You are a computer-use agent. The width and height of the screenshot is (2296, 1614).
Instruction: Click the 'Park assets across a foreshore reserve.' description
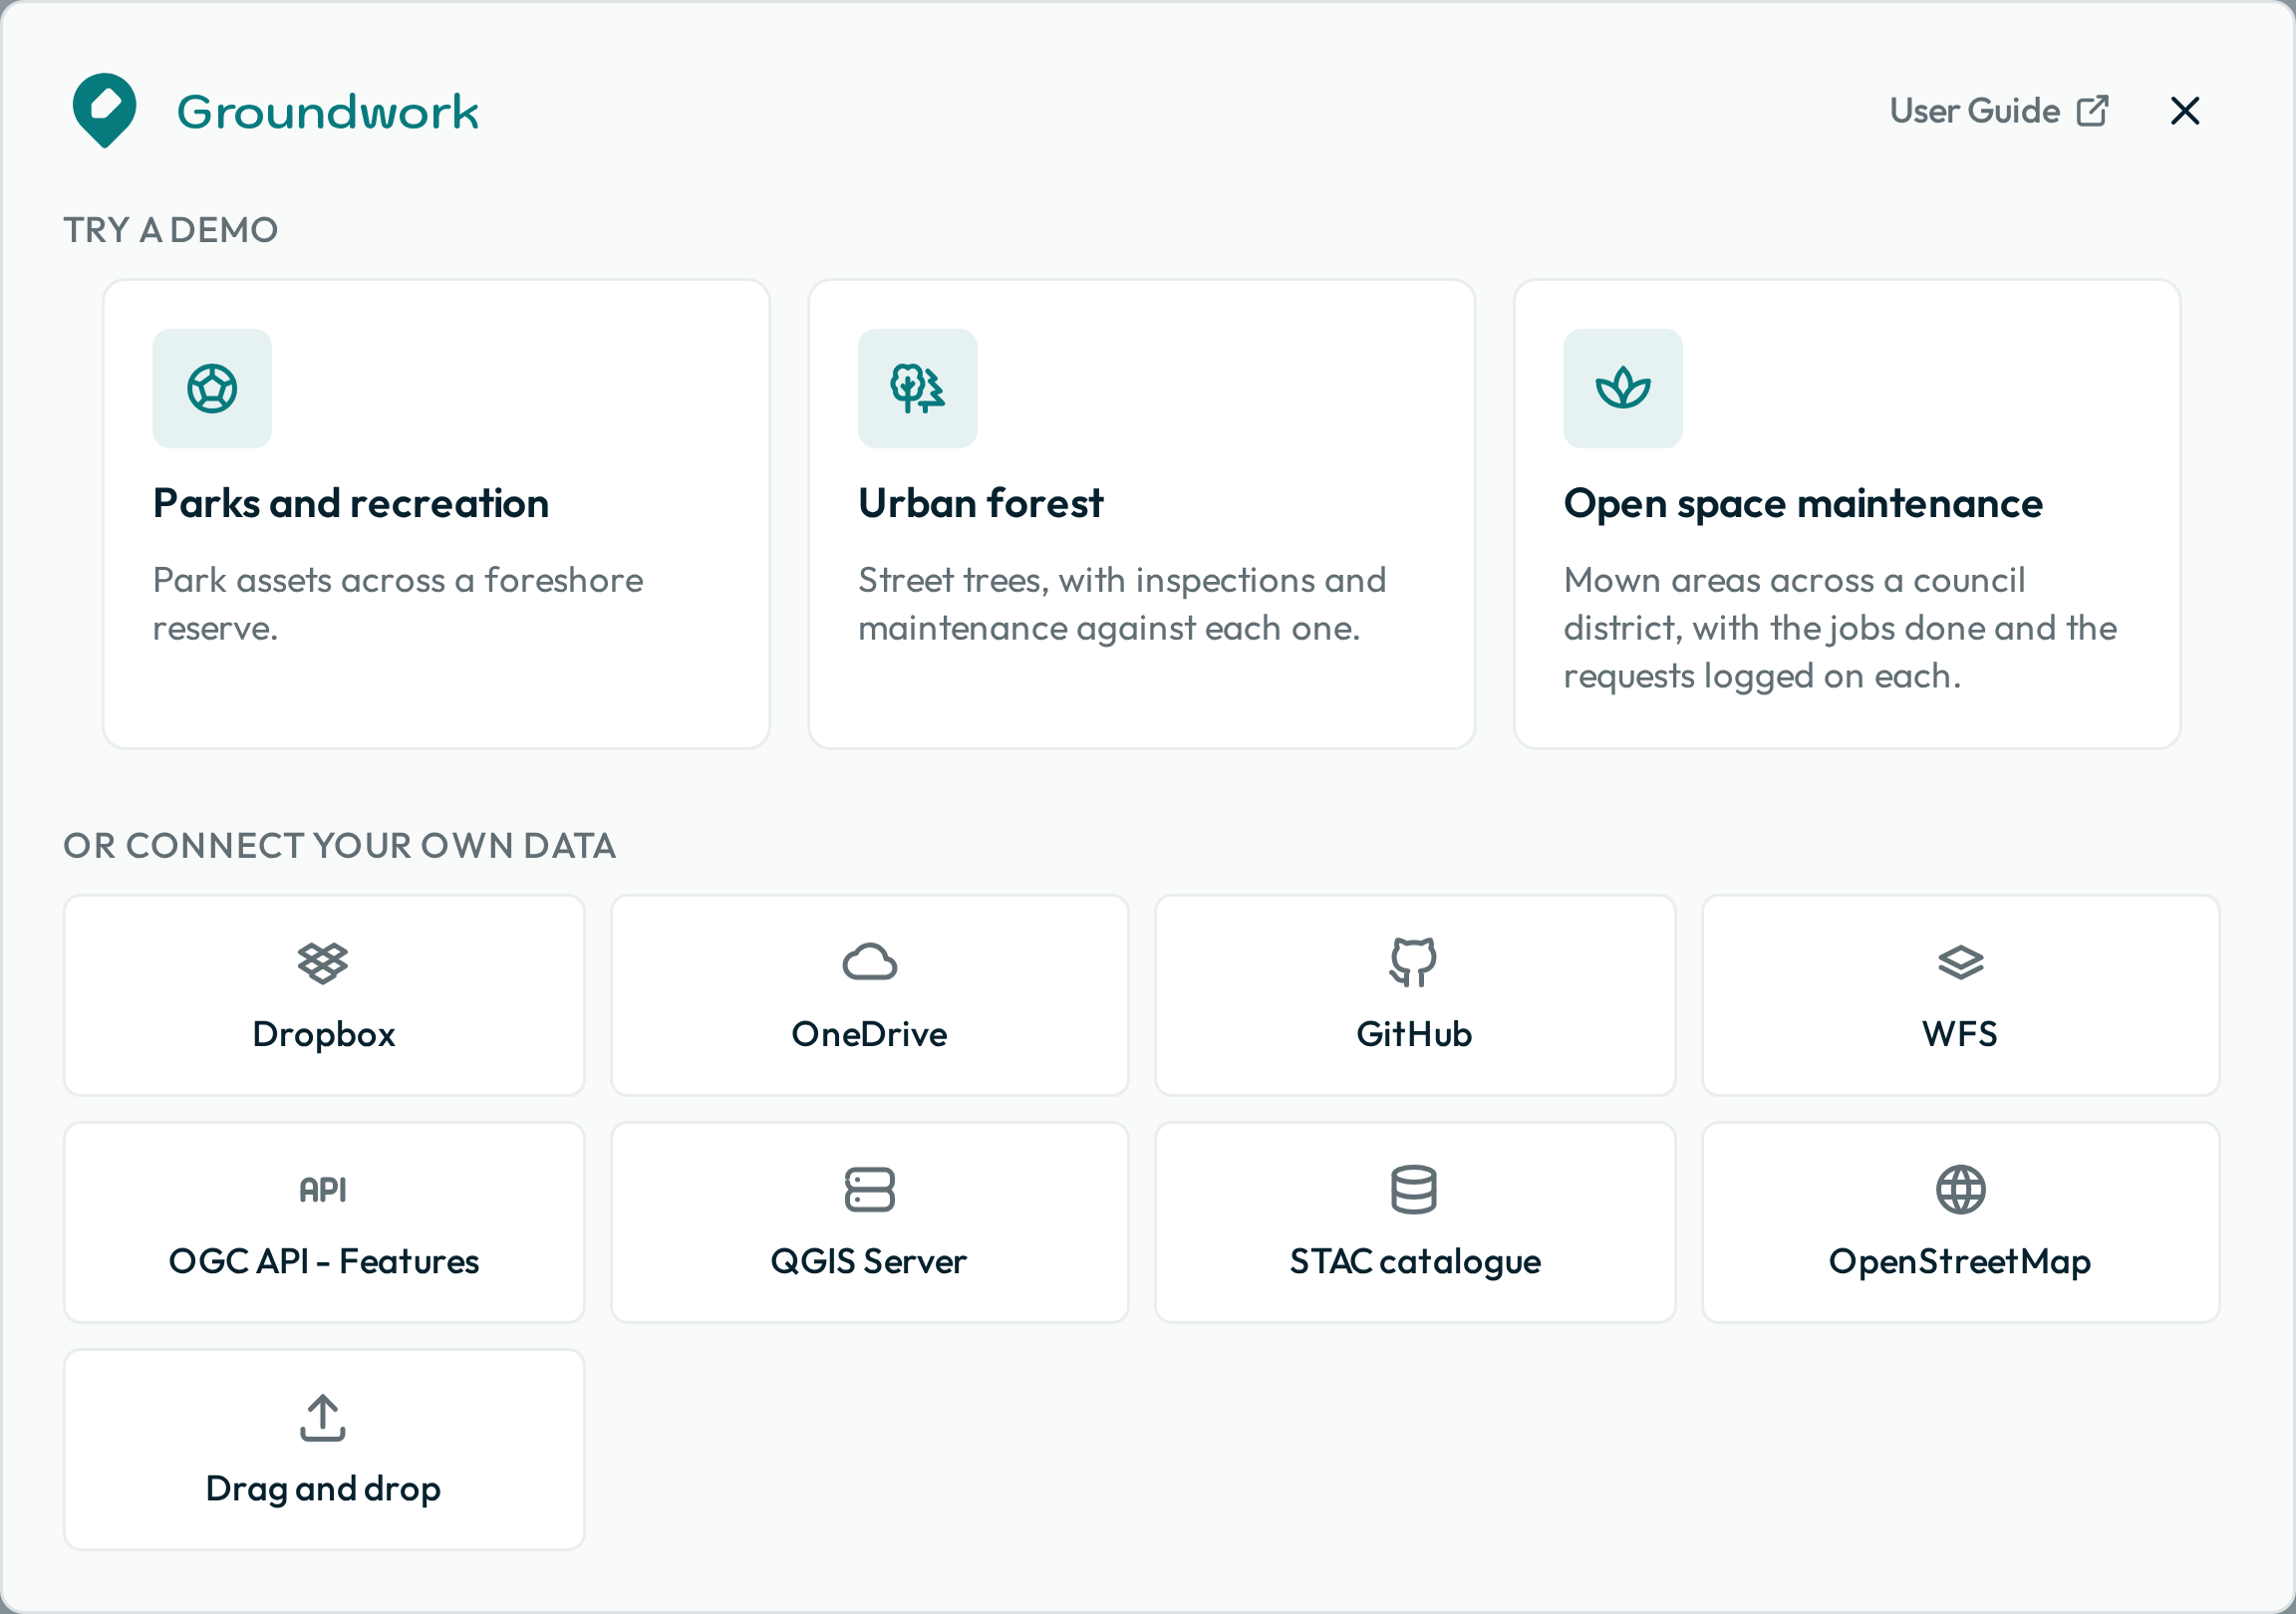[398, 604]
